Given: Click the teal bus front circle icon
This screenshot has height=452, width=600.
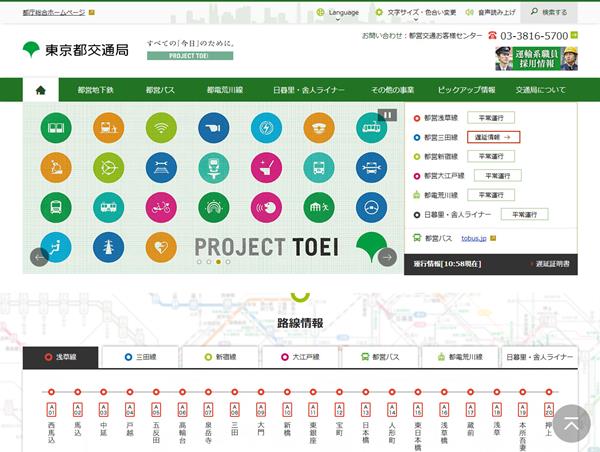Looking at the screenshot, I should [x=319, y=168].
